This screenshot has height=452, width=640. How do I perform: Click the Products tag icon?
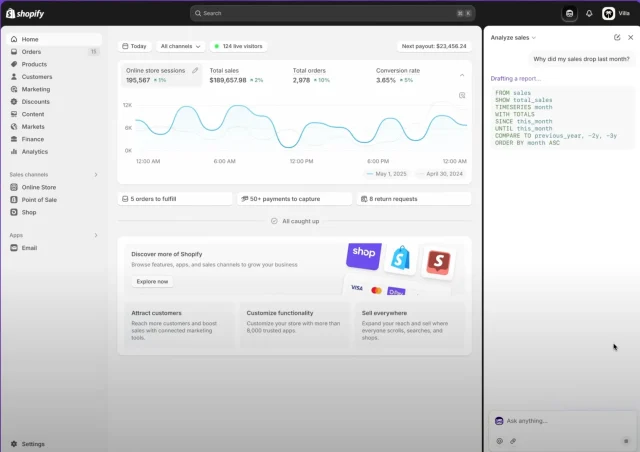tap(14, 64)
